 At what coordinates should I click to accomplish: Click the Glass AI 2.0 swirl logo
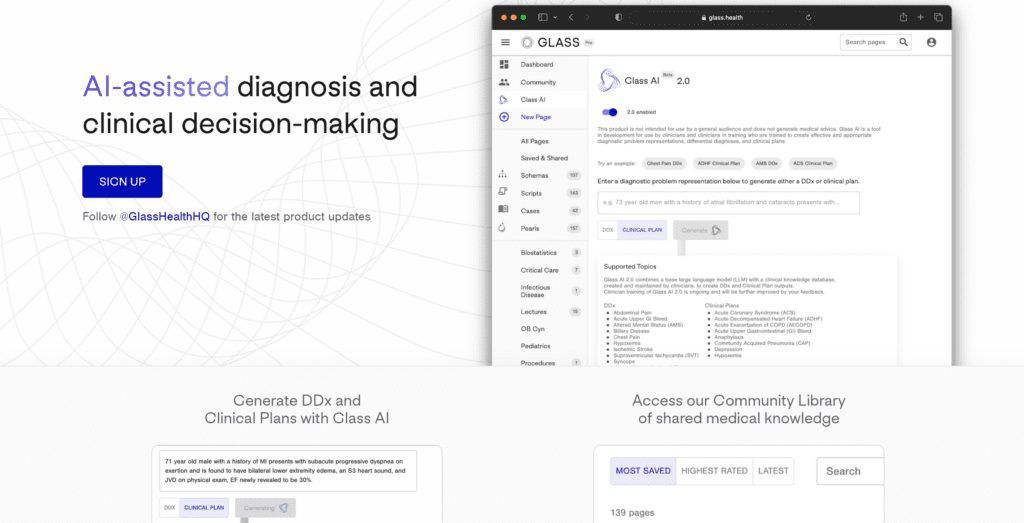click(609, 80)
